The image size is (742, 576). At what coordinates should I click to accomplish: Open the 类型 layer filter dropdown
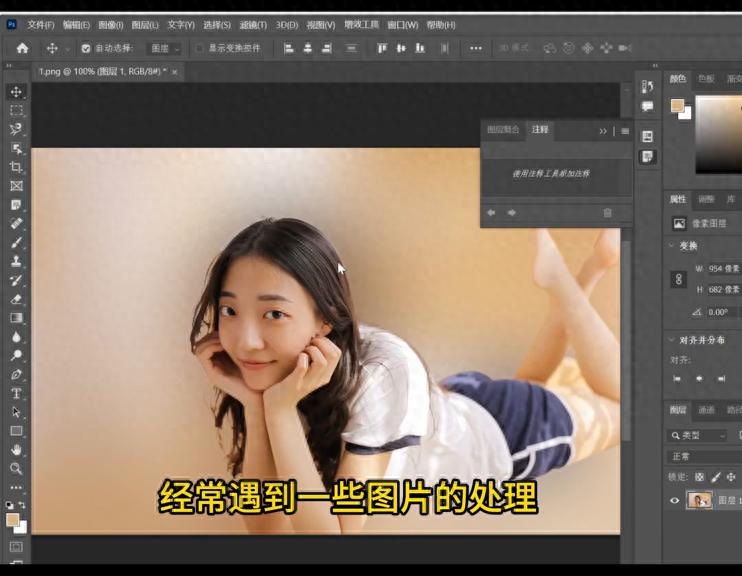click(698, 436)
